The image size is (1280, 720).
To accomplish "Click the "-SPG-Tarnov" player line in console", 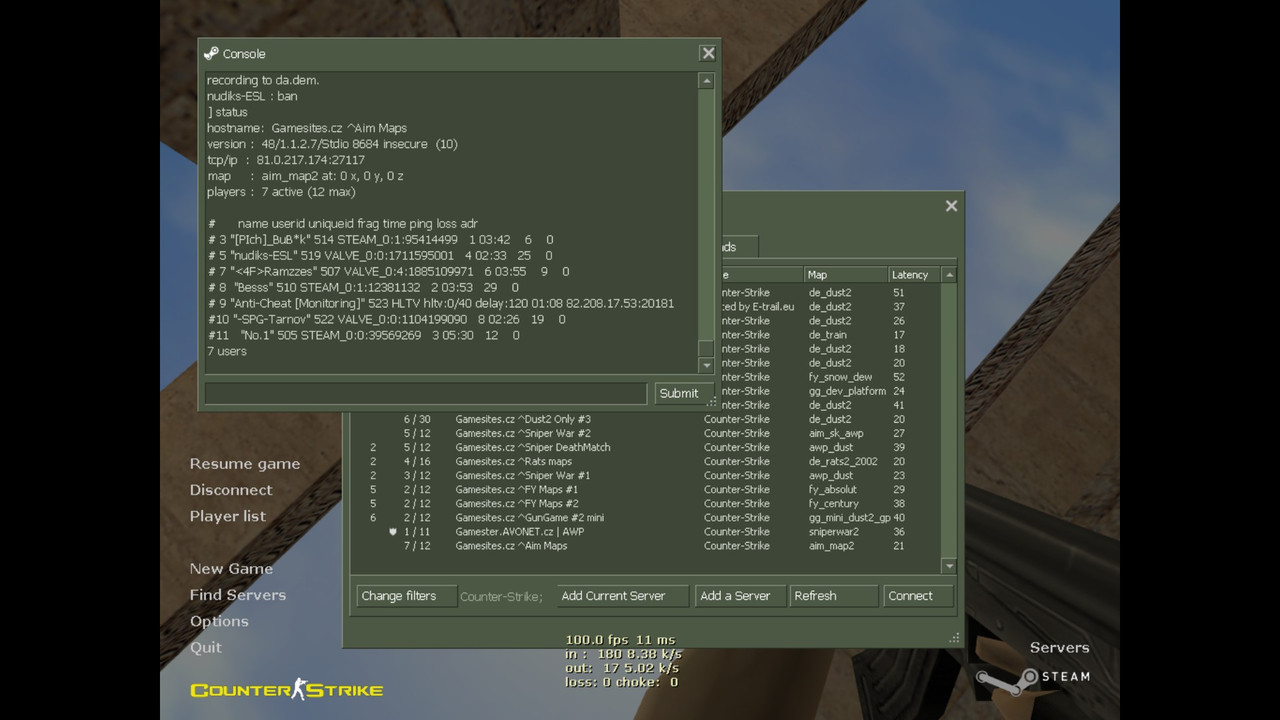I will pyautogui.click(x=386, y=319).
